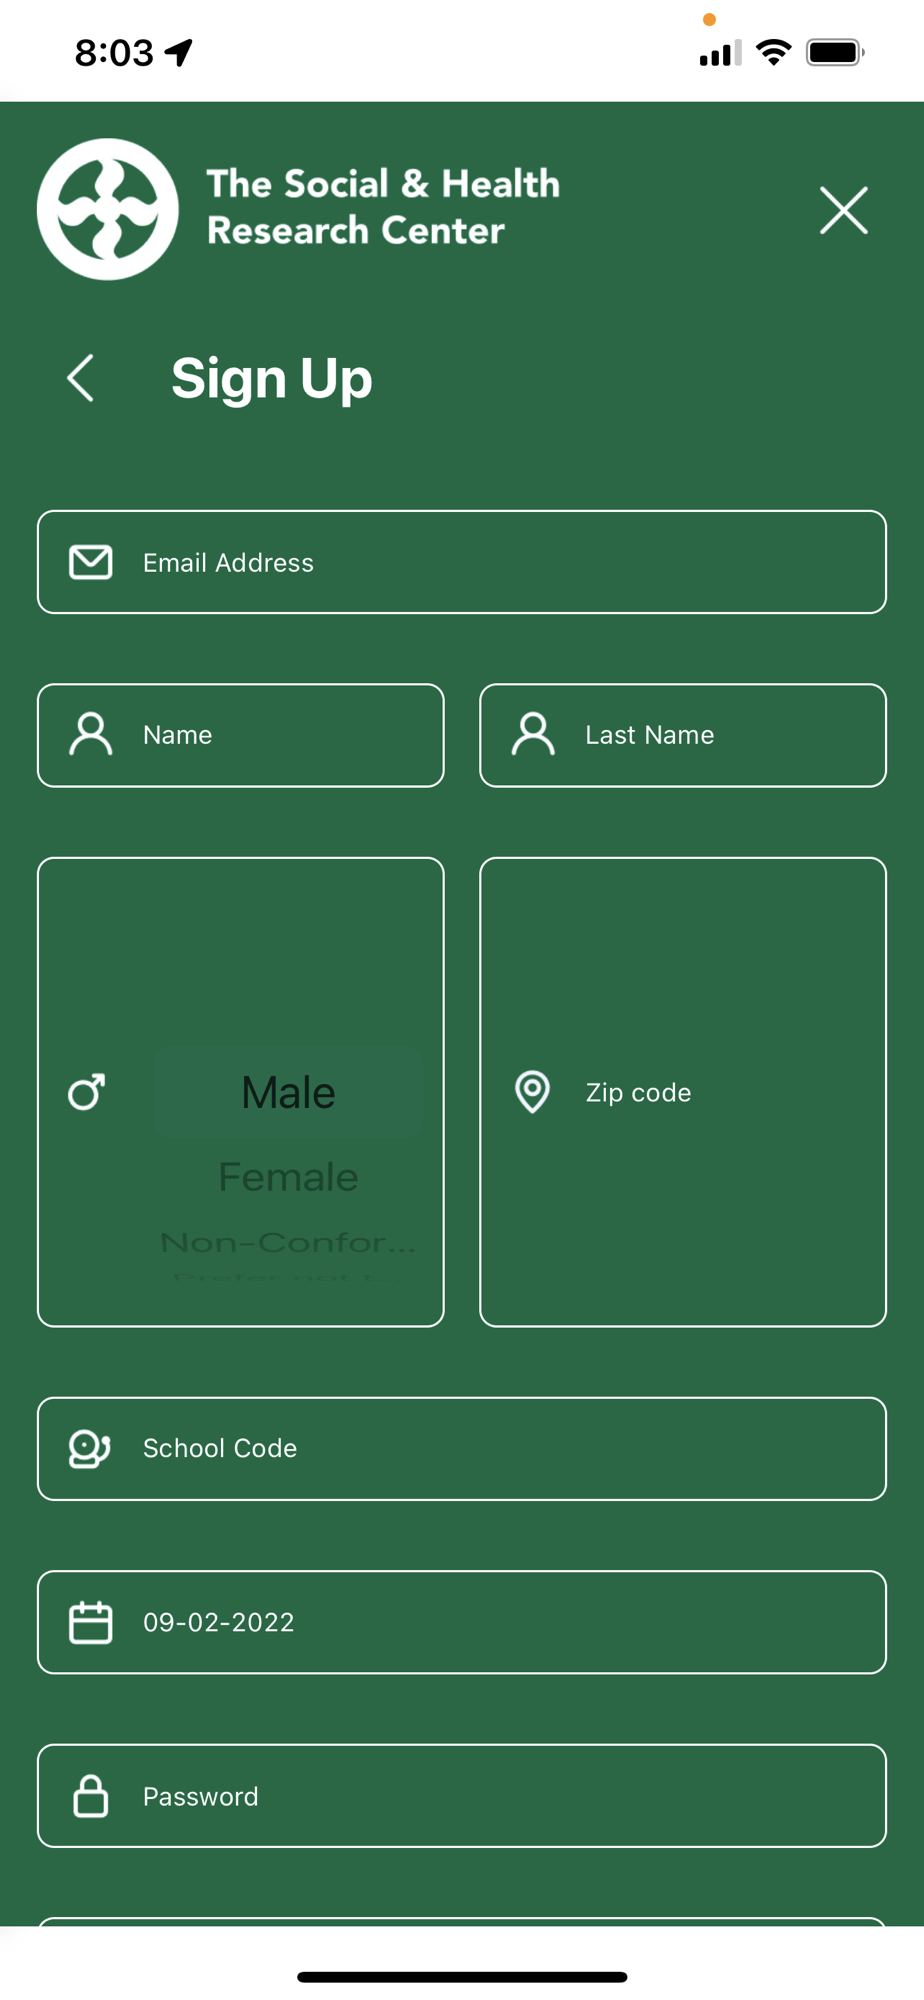Go back using the left chevron arrow
Viewport: 924px width, 2000px height.
tap(81, 378)
